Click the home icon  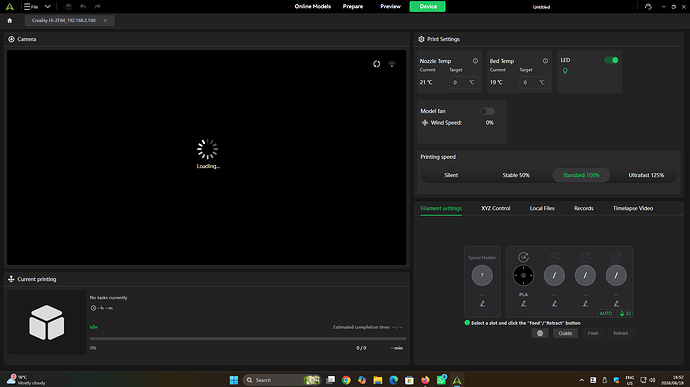click(x=10, y=20)
